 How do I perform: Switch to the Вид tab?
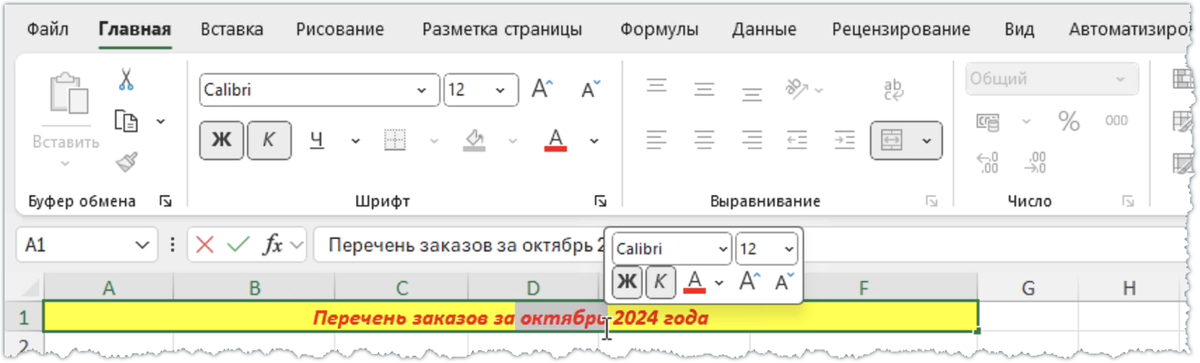tap(1019, 29)
